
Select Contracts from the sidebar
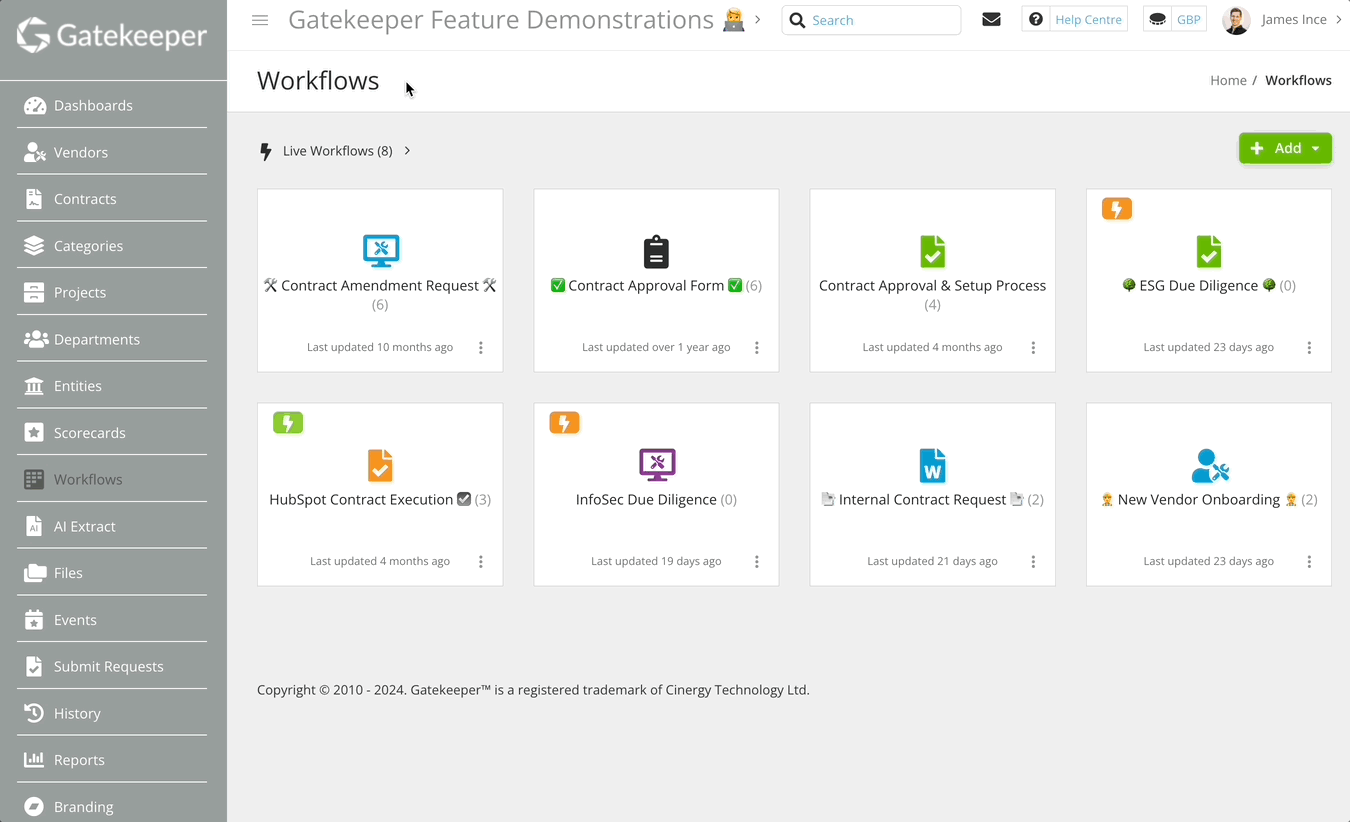[85, 198]
